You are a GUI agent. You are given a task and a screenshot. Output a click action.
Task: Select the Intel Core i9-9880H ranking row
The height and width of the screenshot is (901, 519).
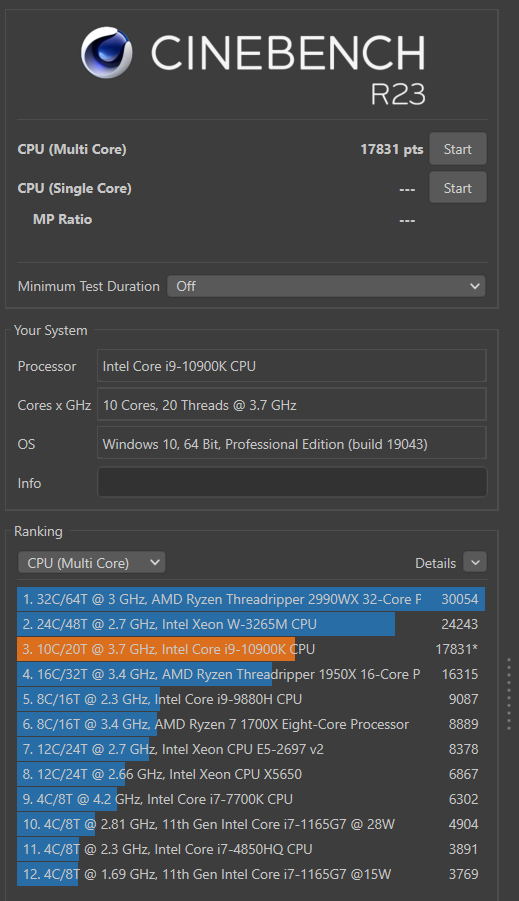[x=251, y=699]
